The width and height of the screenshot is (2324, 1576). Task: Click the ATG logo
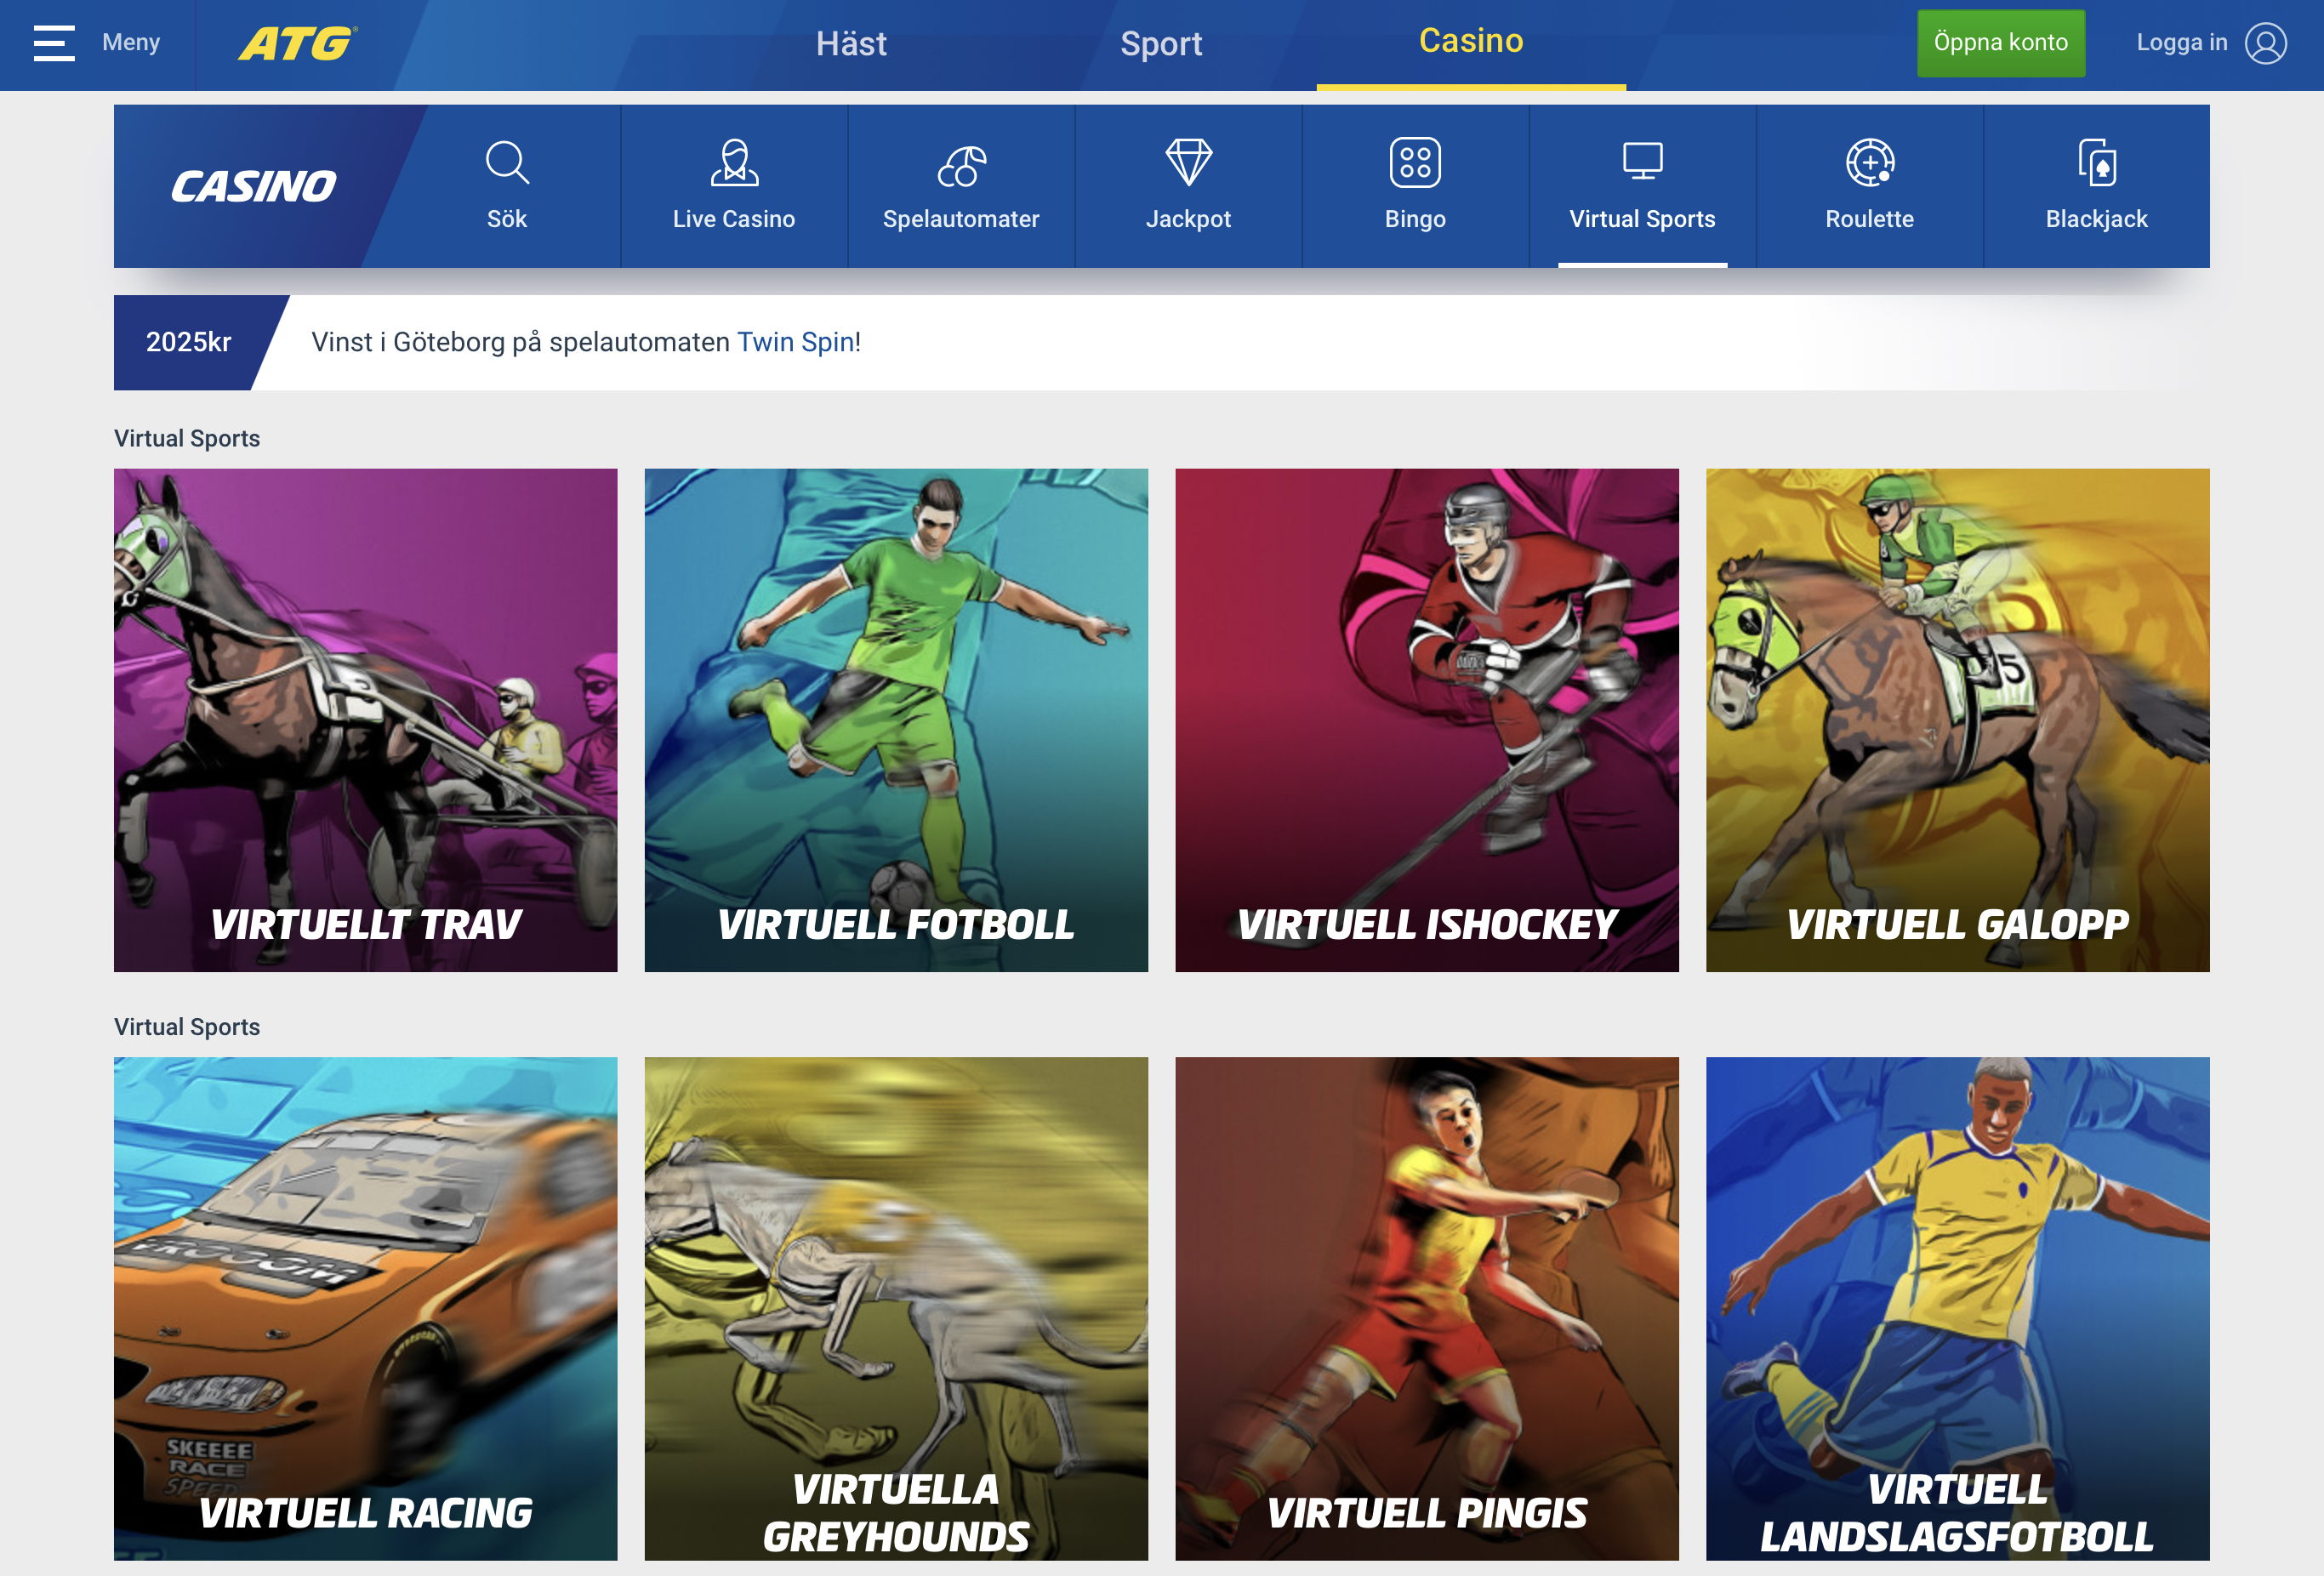(x=298, y=43)
